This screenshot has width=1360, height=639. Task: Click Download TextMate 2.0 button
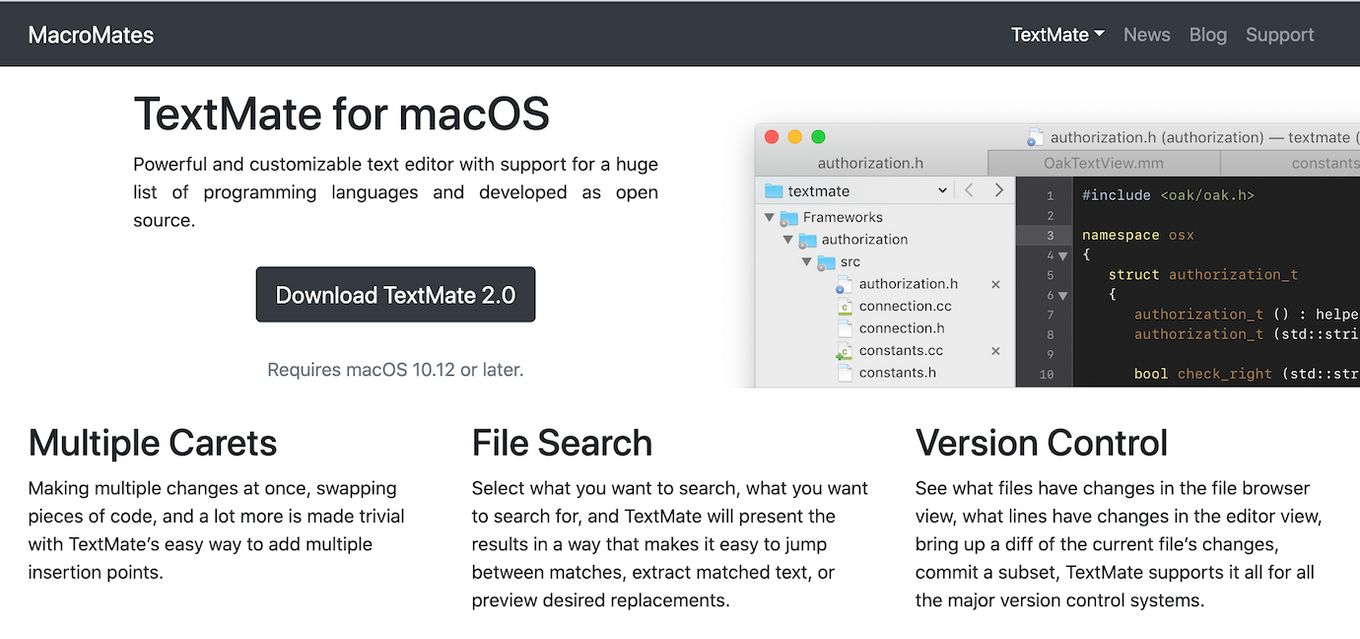pyautogui.click(x=395, y=295)
